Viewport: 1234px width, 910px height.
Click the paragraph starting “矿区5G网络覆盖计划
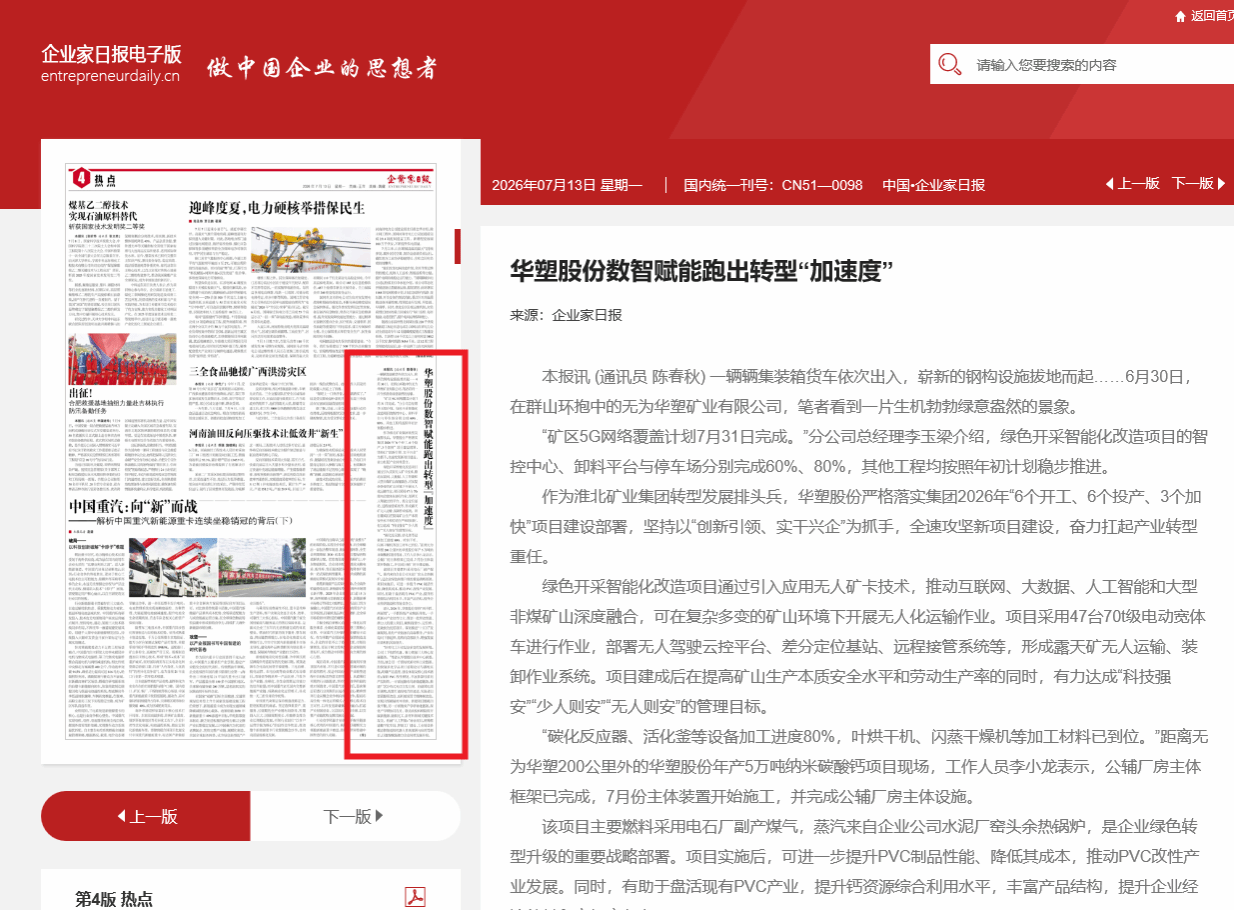coord(858,451)
